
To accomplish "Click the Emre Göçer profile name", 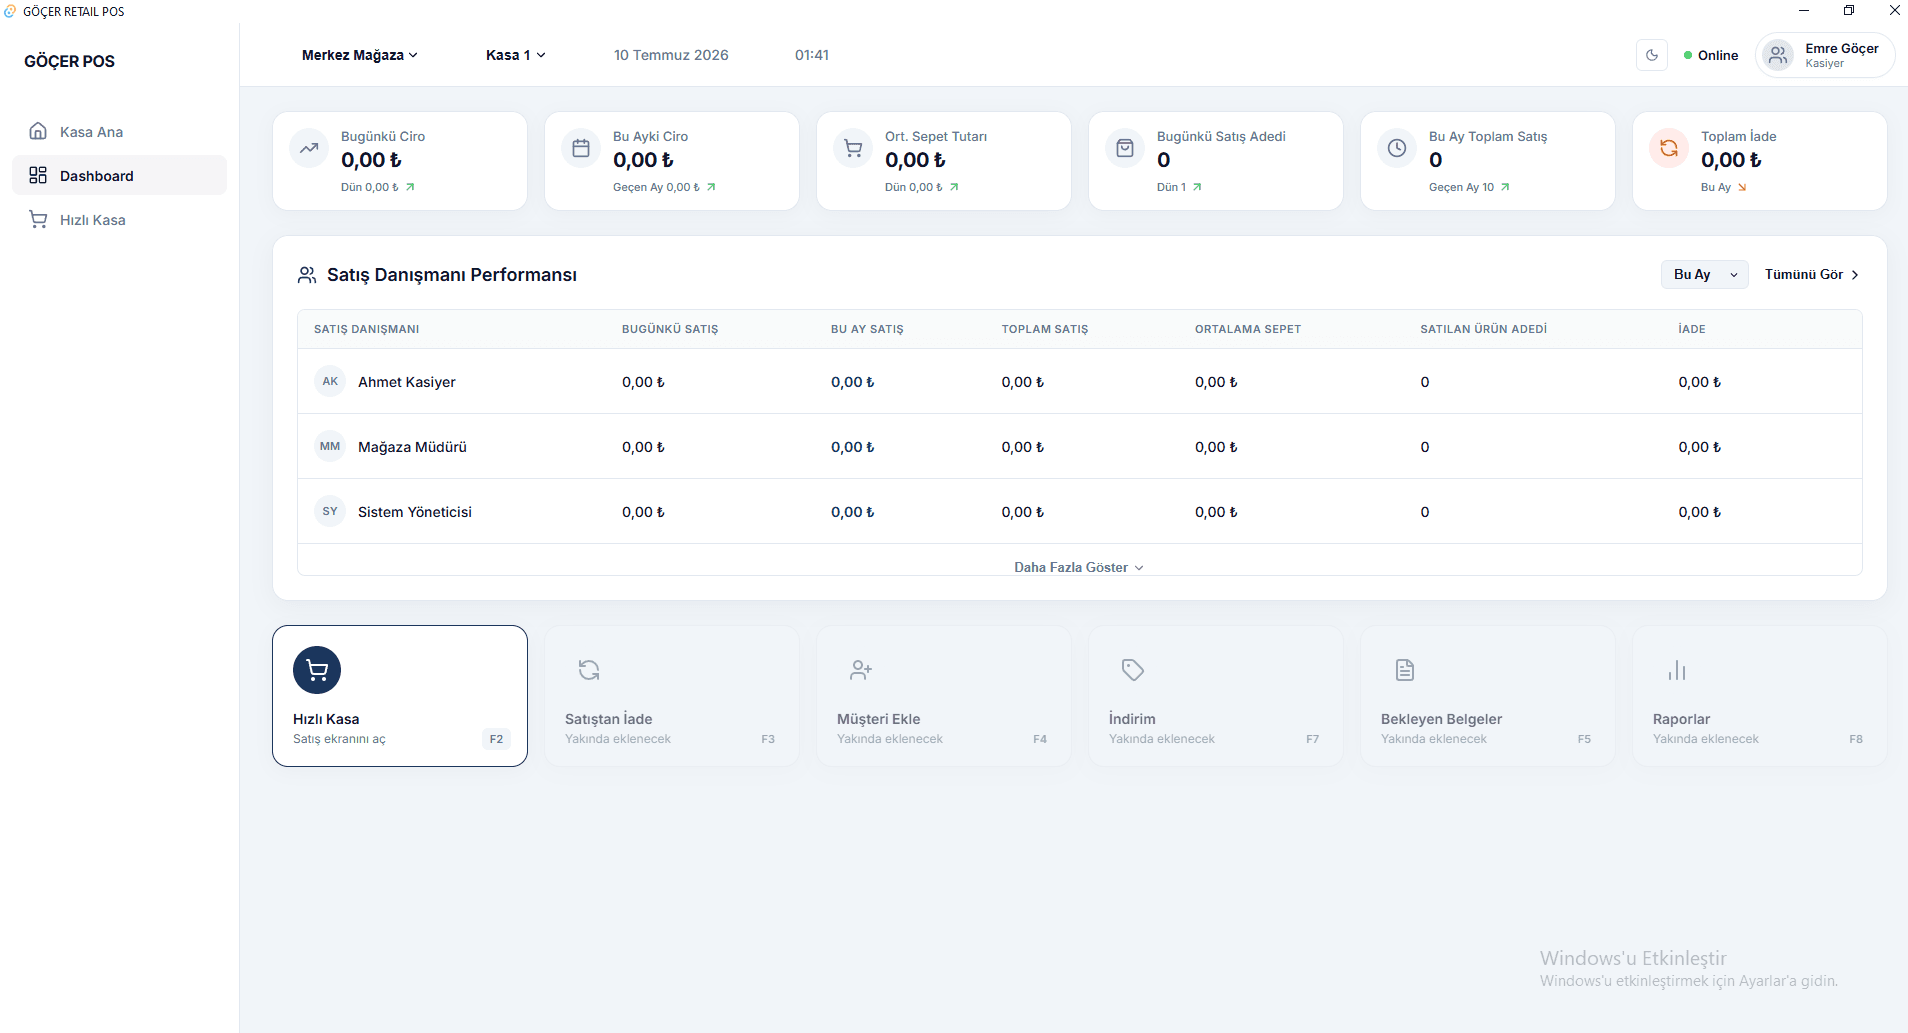I will coord(1841,48).
